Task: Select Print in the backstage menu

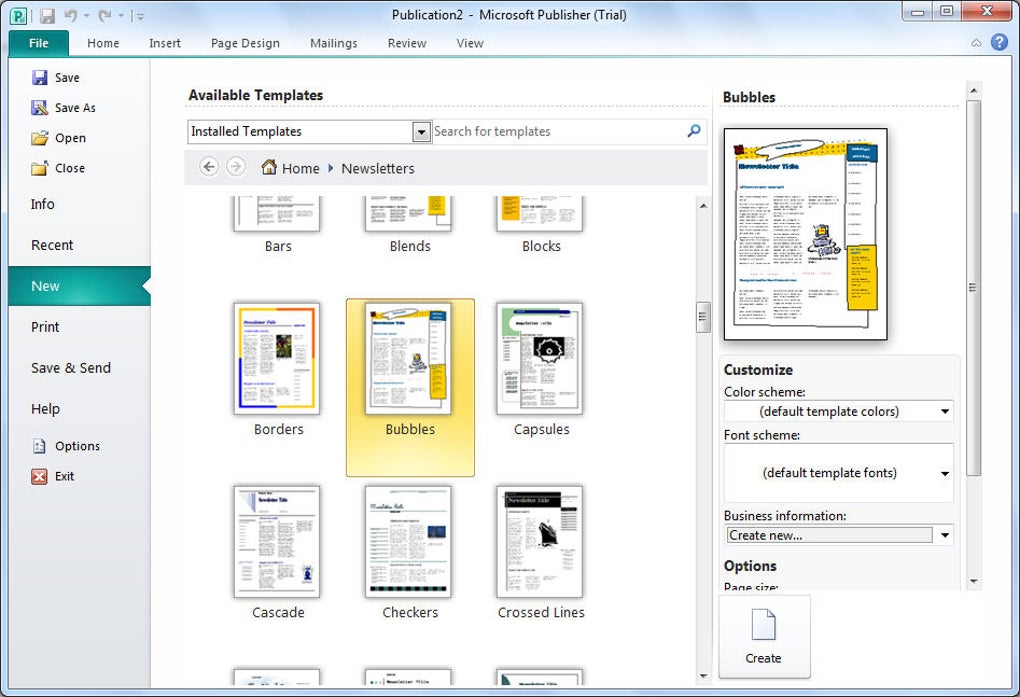Action: (x=45, y=327)
